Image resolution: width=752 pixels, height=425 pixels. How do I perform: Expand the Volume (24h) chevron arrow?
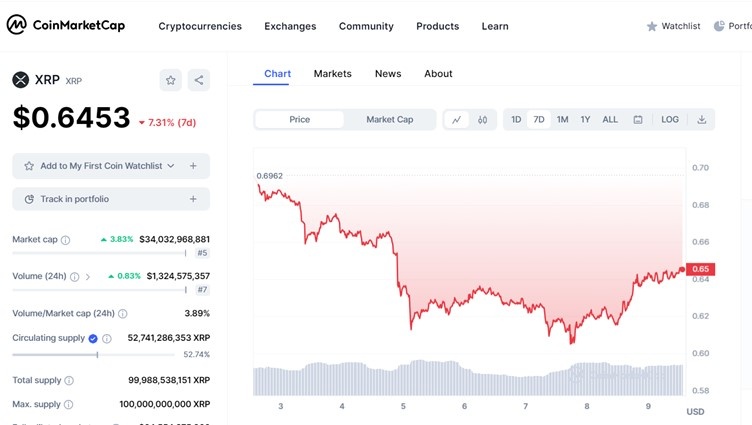coord(88,276)
